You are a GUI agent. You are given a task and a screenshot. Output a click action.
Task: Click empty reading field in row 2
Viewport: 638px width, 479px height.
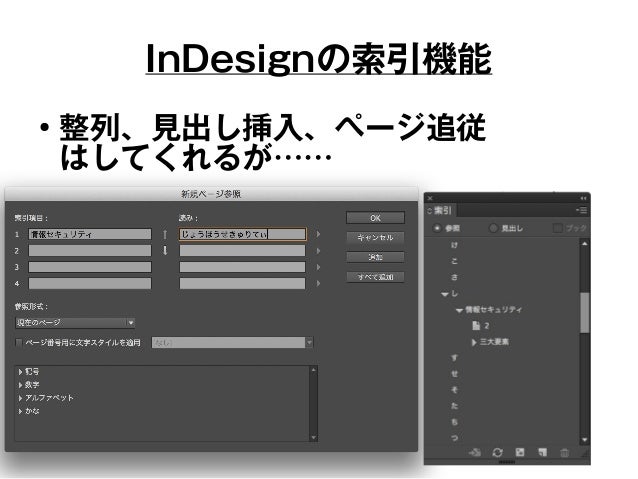point(242,251)
